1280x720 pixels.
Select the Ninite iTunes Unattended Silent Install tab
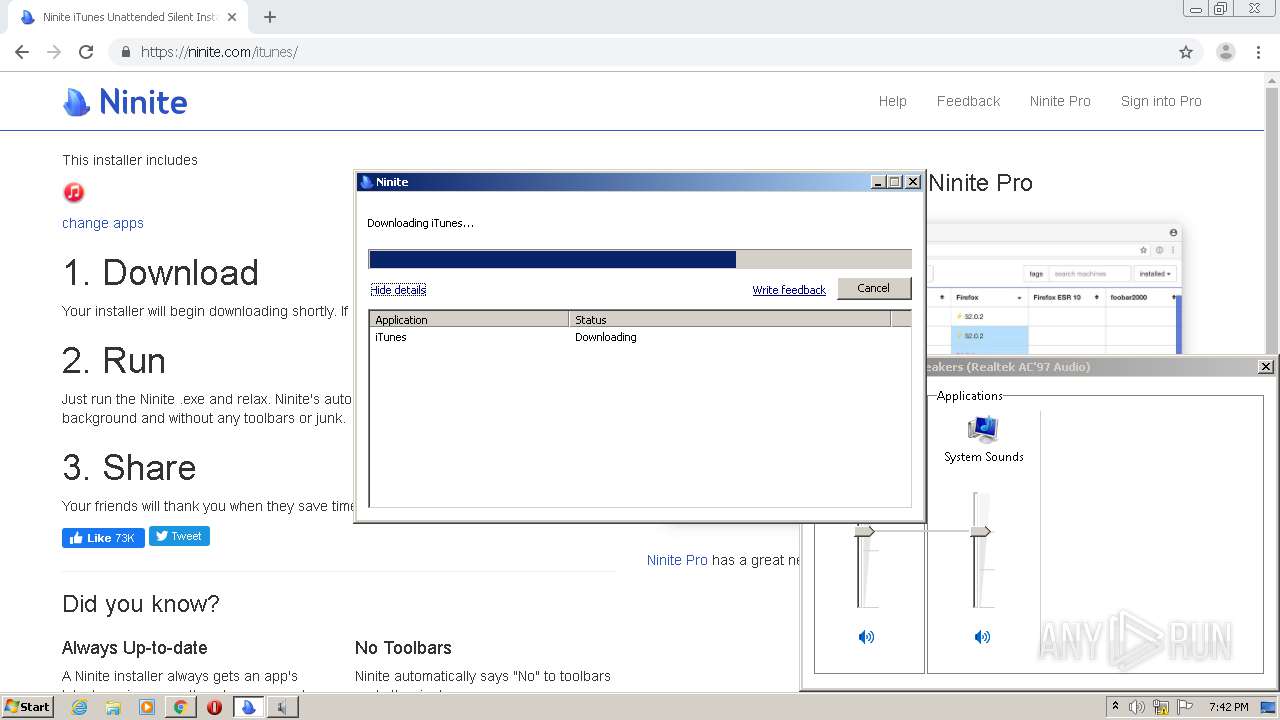(128, 17)
